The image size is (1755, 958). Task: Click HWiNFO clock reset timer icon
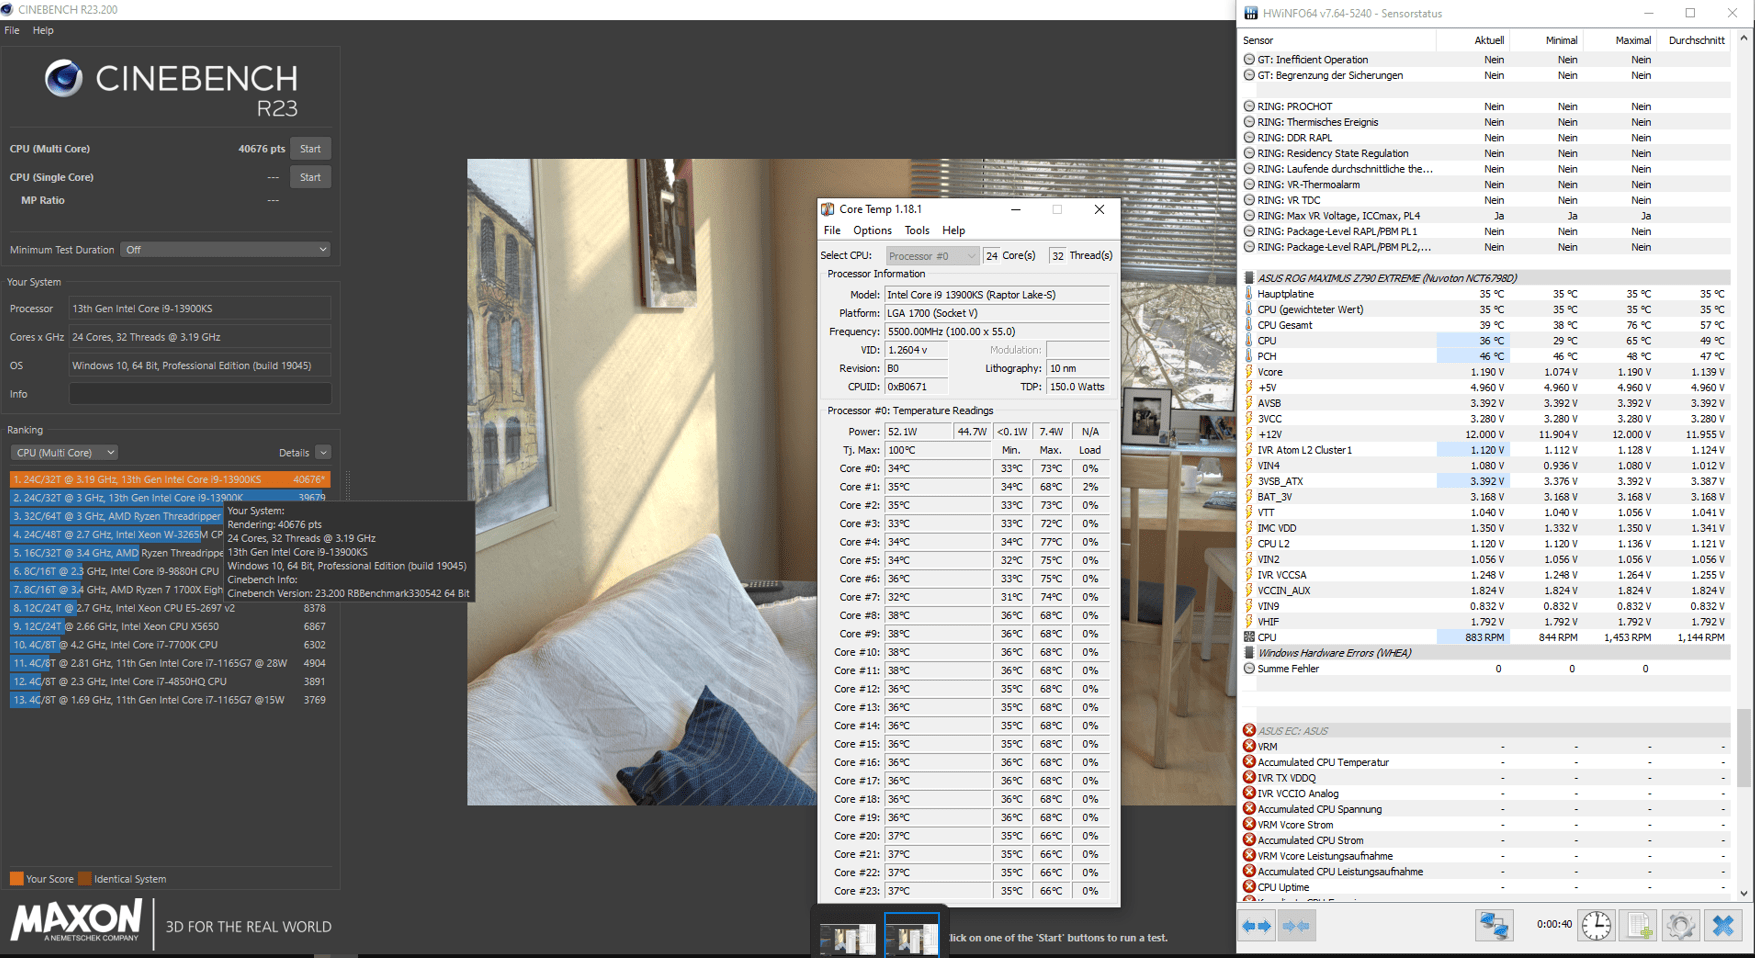pos(1597,926)
